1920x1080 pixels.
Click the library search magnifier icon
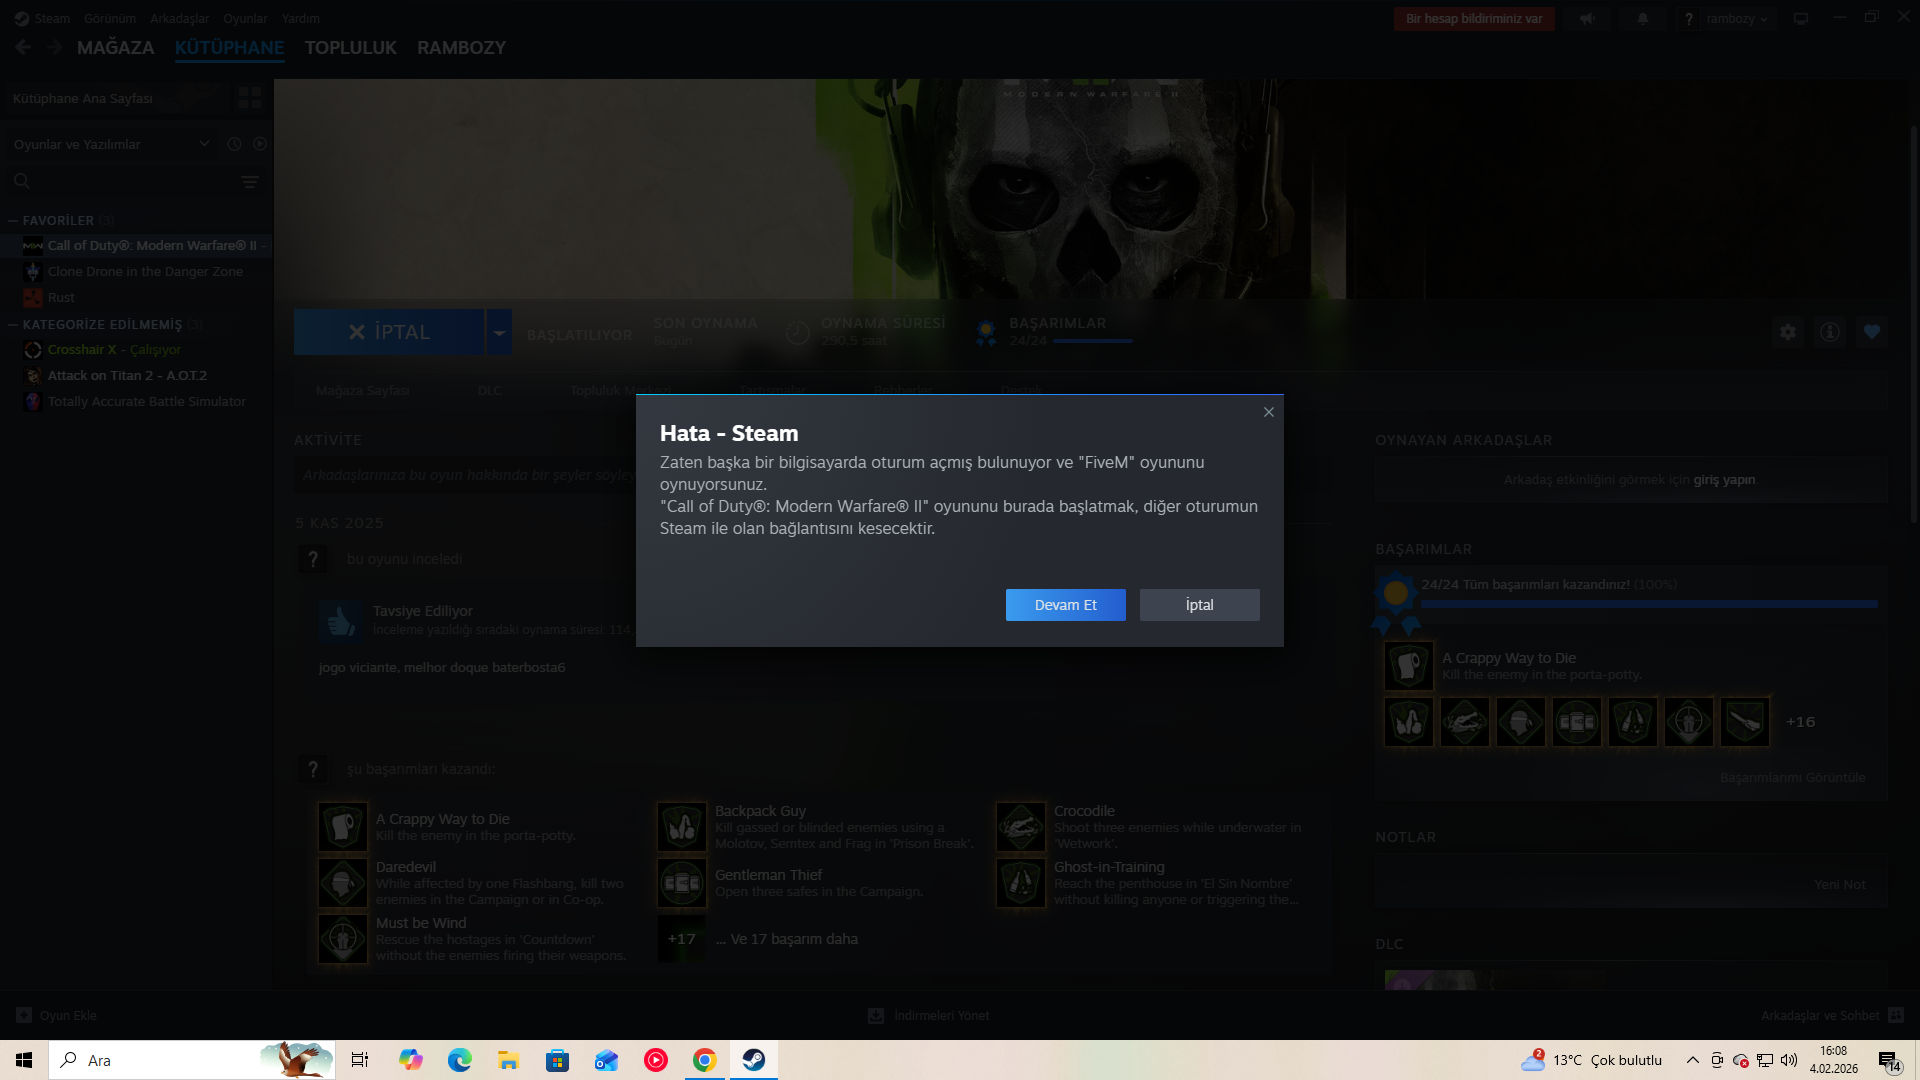22,181
